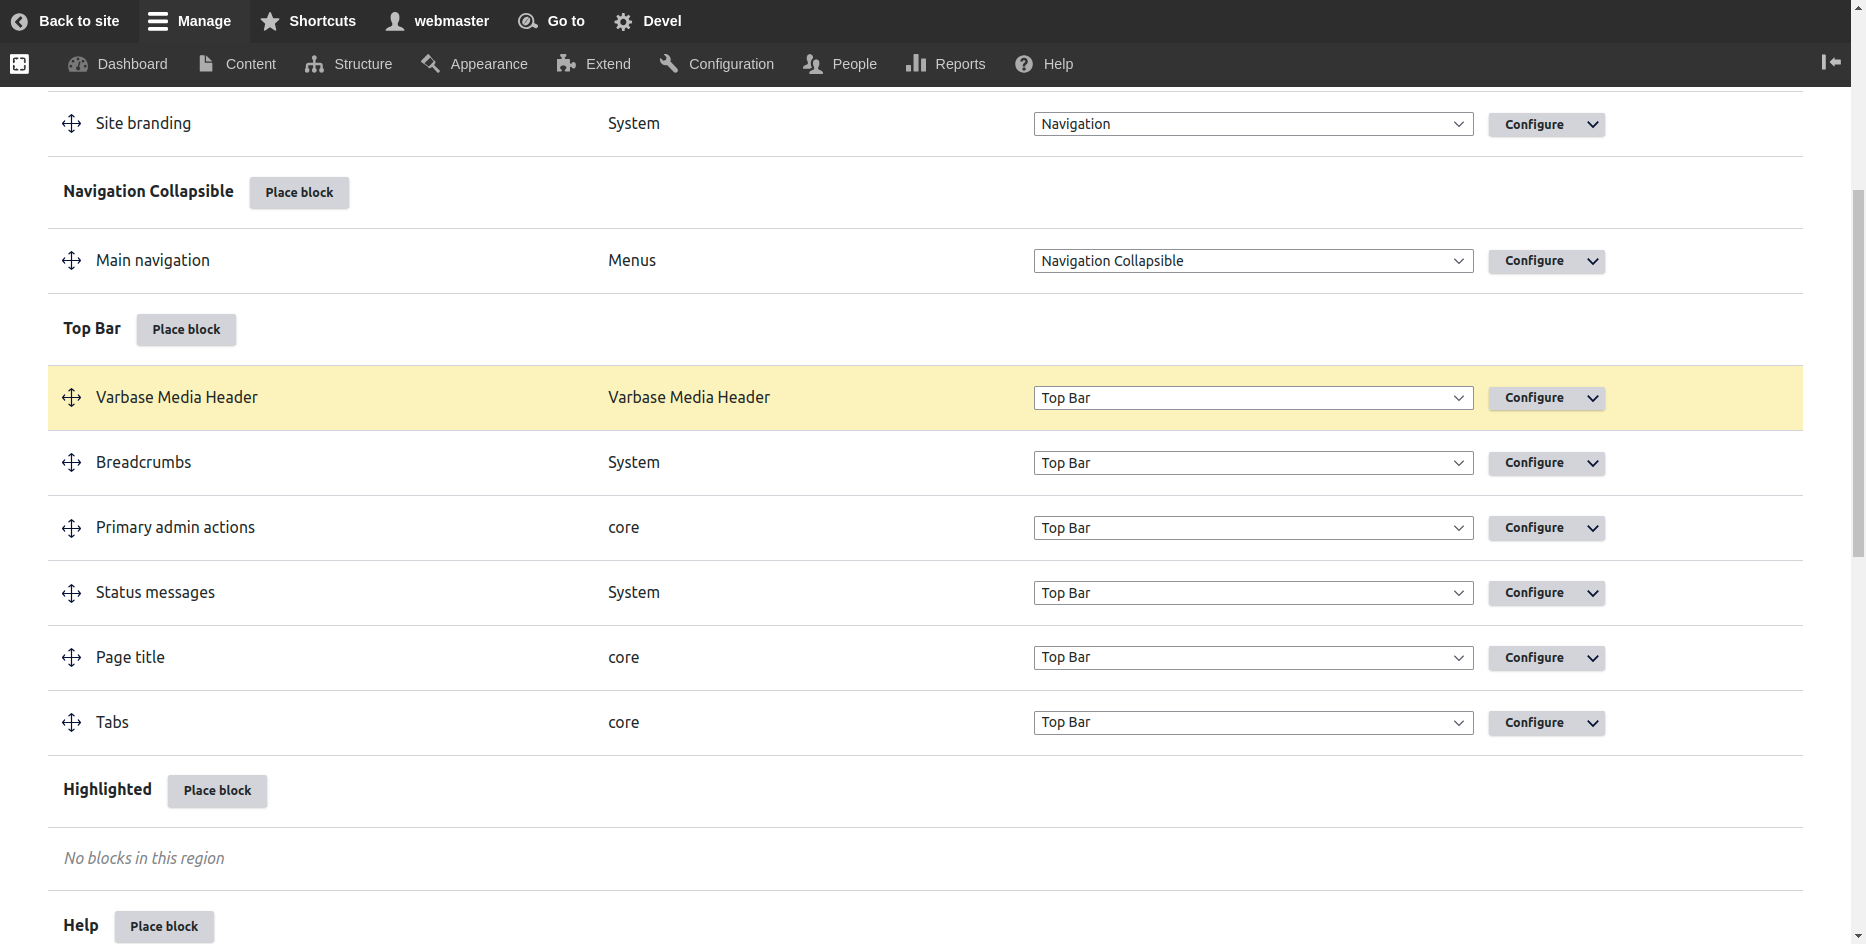
Task: Click the Breadcrumbs row drag handle
Action: (71, 463)
